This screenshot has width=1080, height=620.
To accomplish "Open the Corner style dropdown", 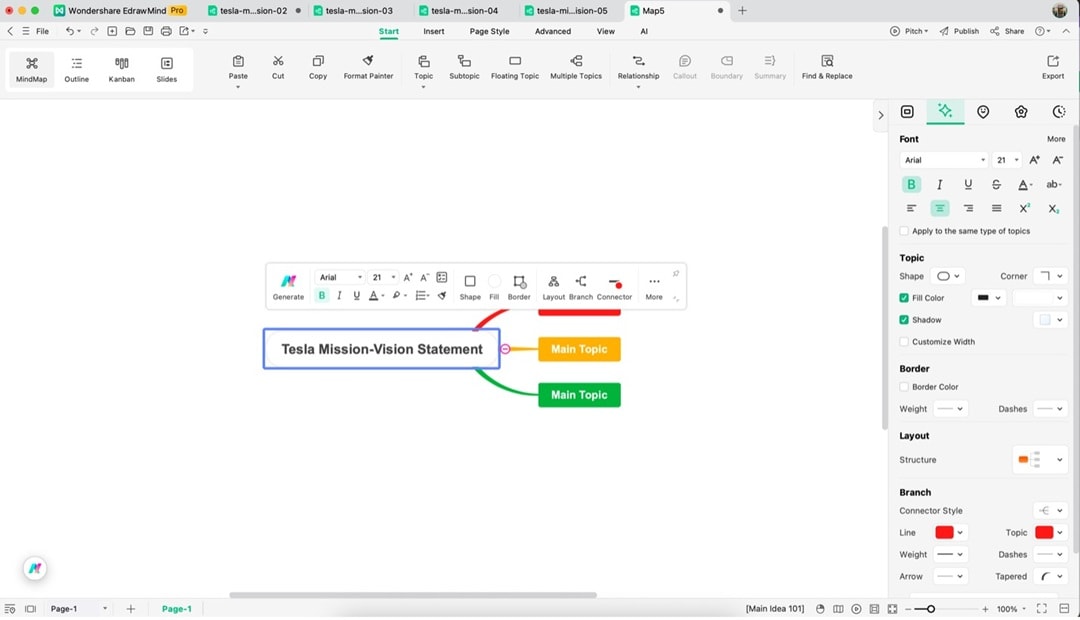I will click(1050, 276).
